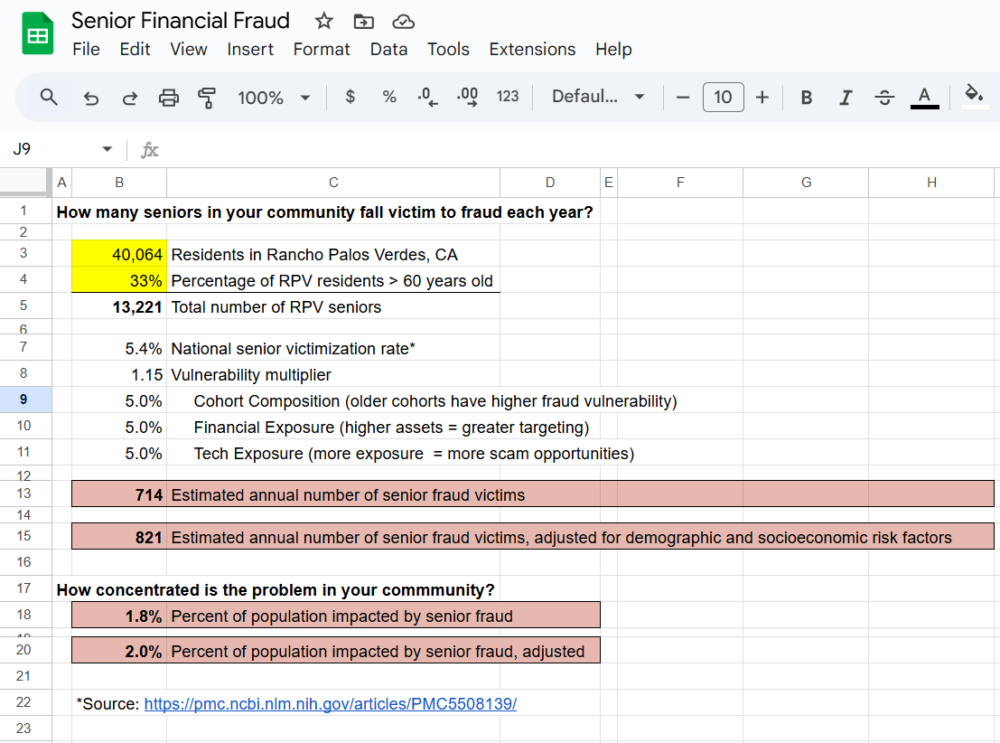Toggle bold formatting
Image resolution: width=1000 pixels, height=743 pixels.
coord(806,97)
